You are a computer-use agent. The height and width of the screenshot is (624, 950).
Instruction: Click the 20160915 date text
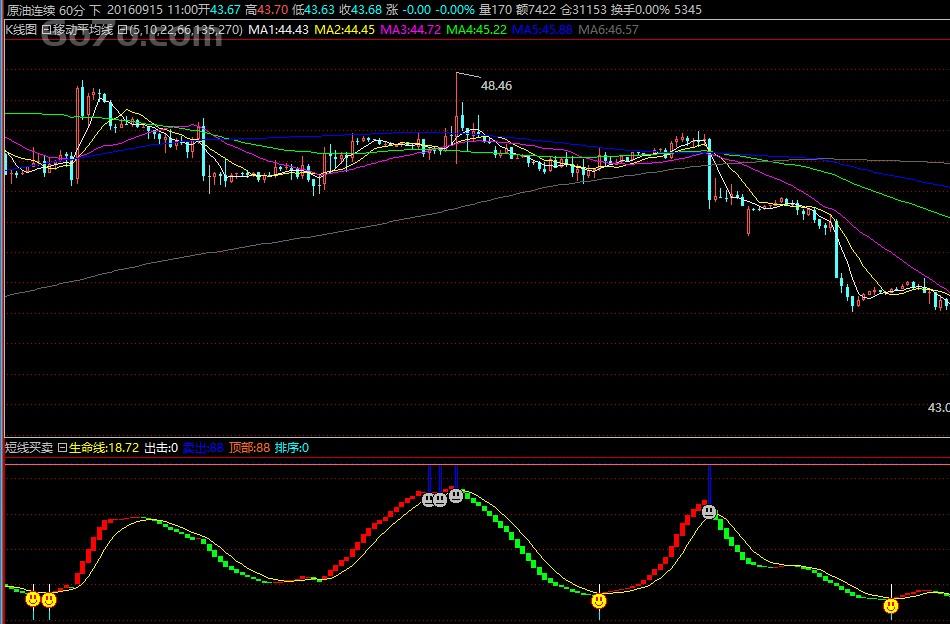click(133, 10)
